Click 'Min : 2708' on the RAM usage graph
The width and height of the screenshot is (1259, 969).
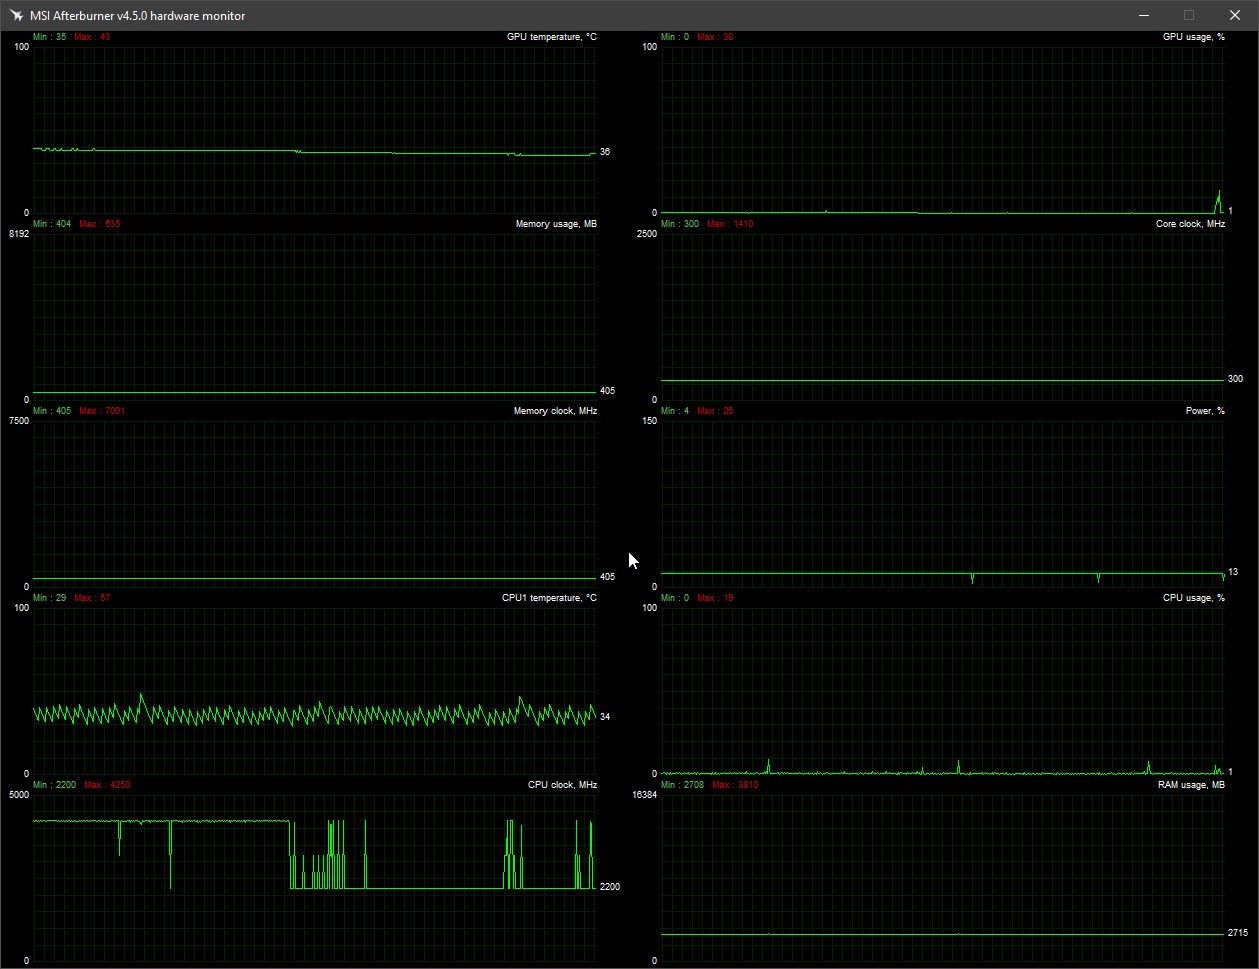682,785
